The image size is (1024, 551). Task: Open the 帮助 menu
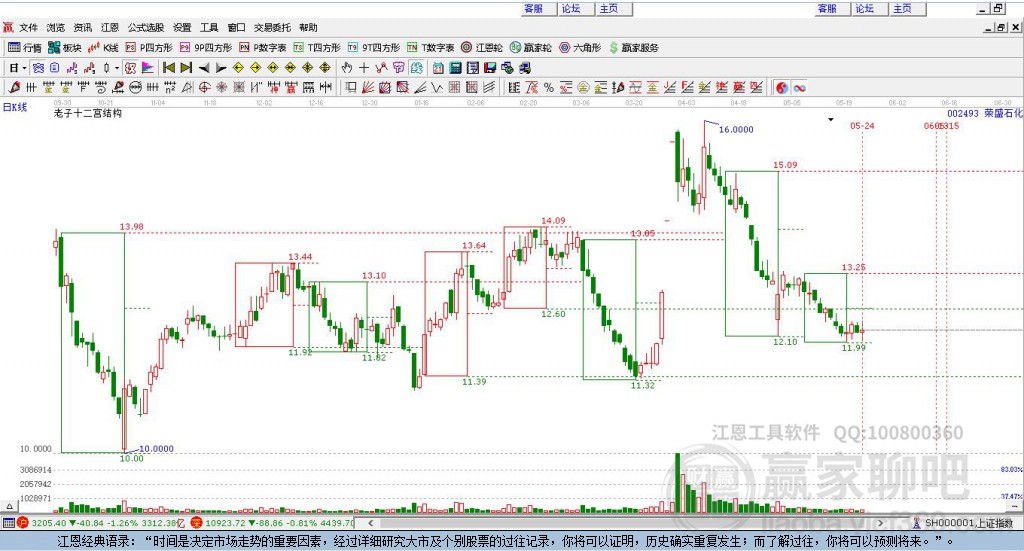pyautogui.click(x=308, y=27)
